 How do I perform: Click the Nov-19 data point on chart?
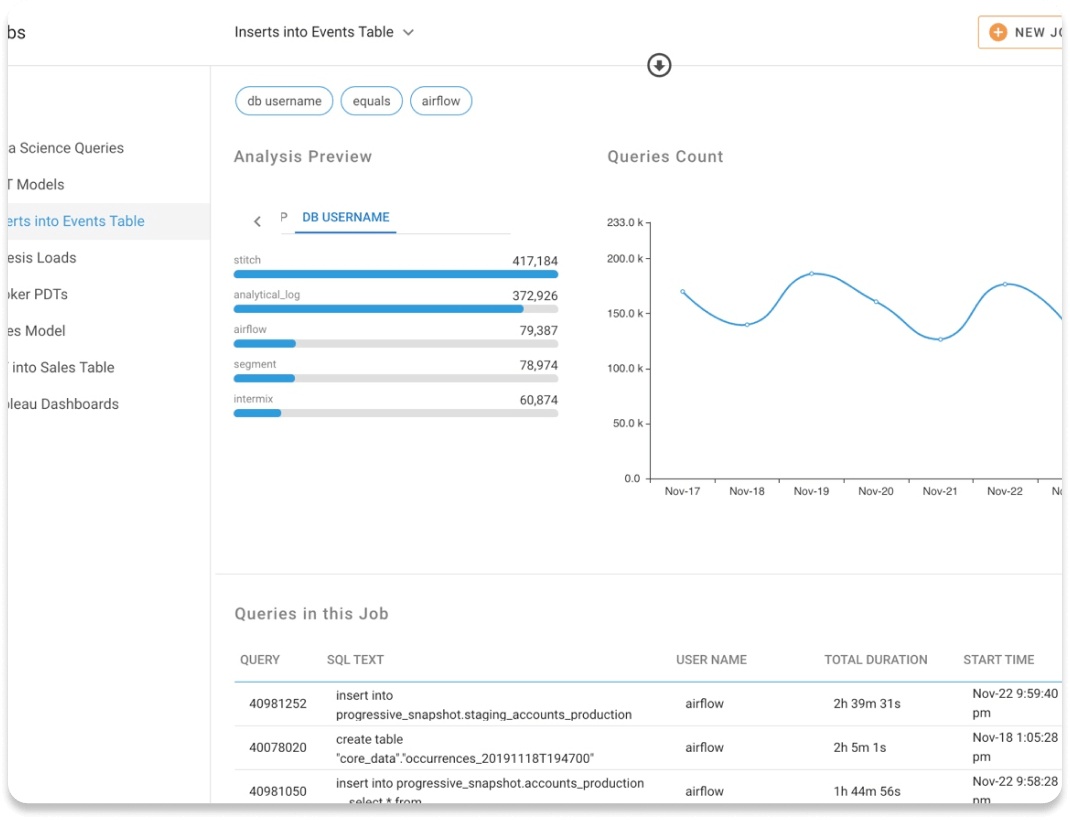[811, 273]
